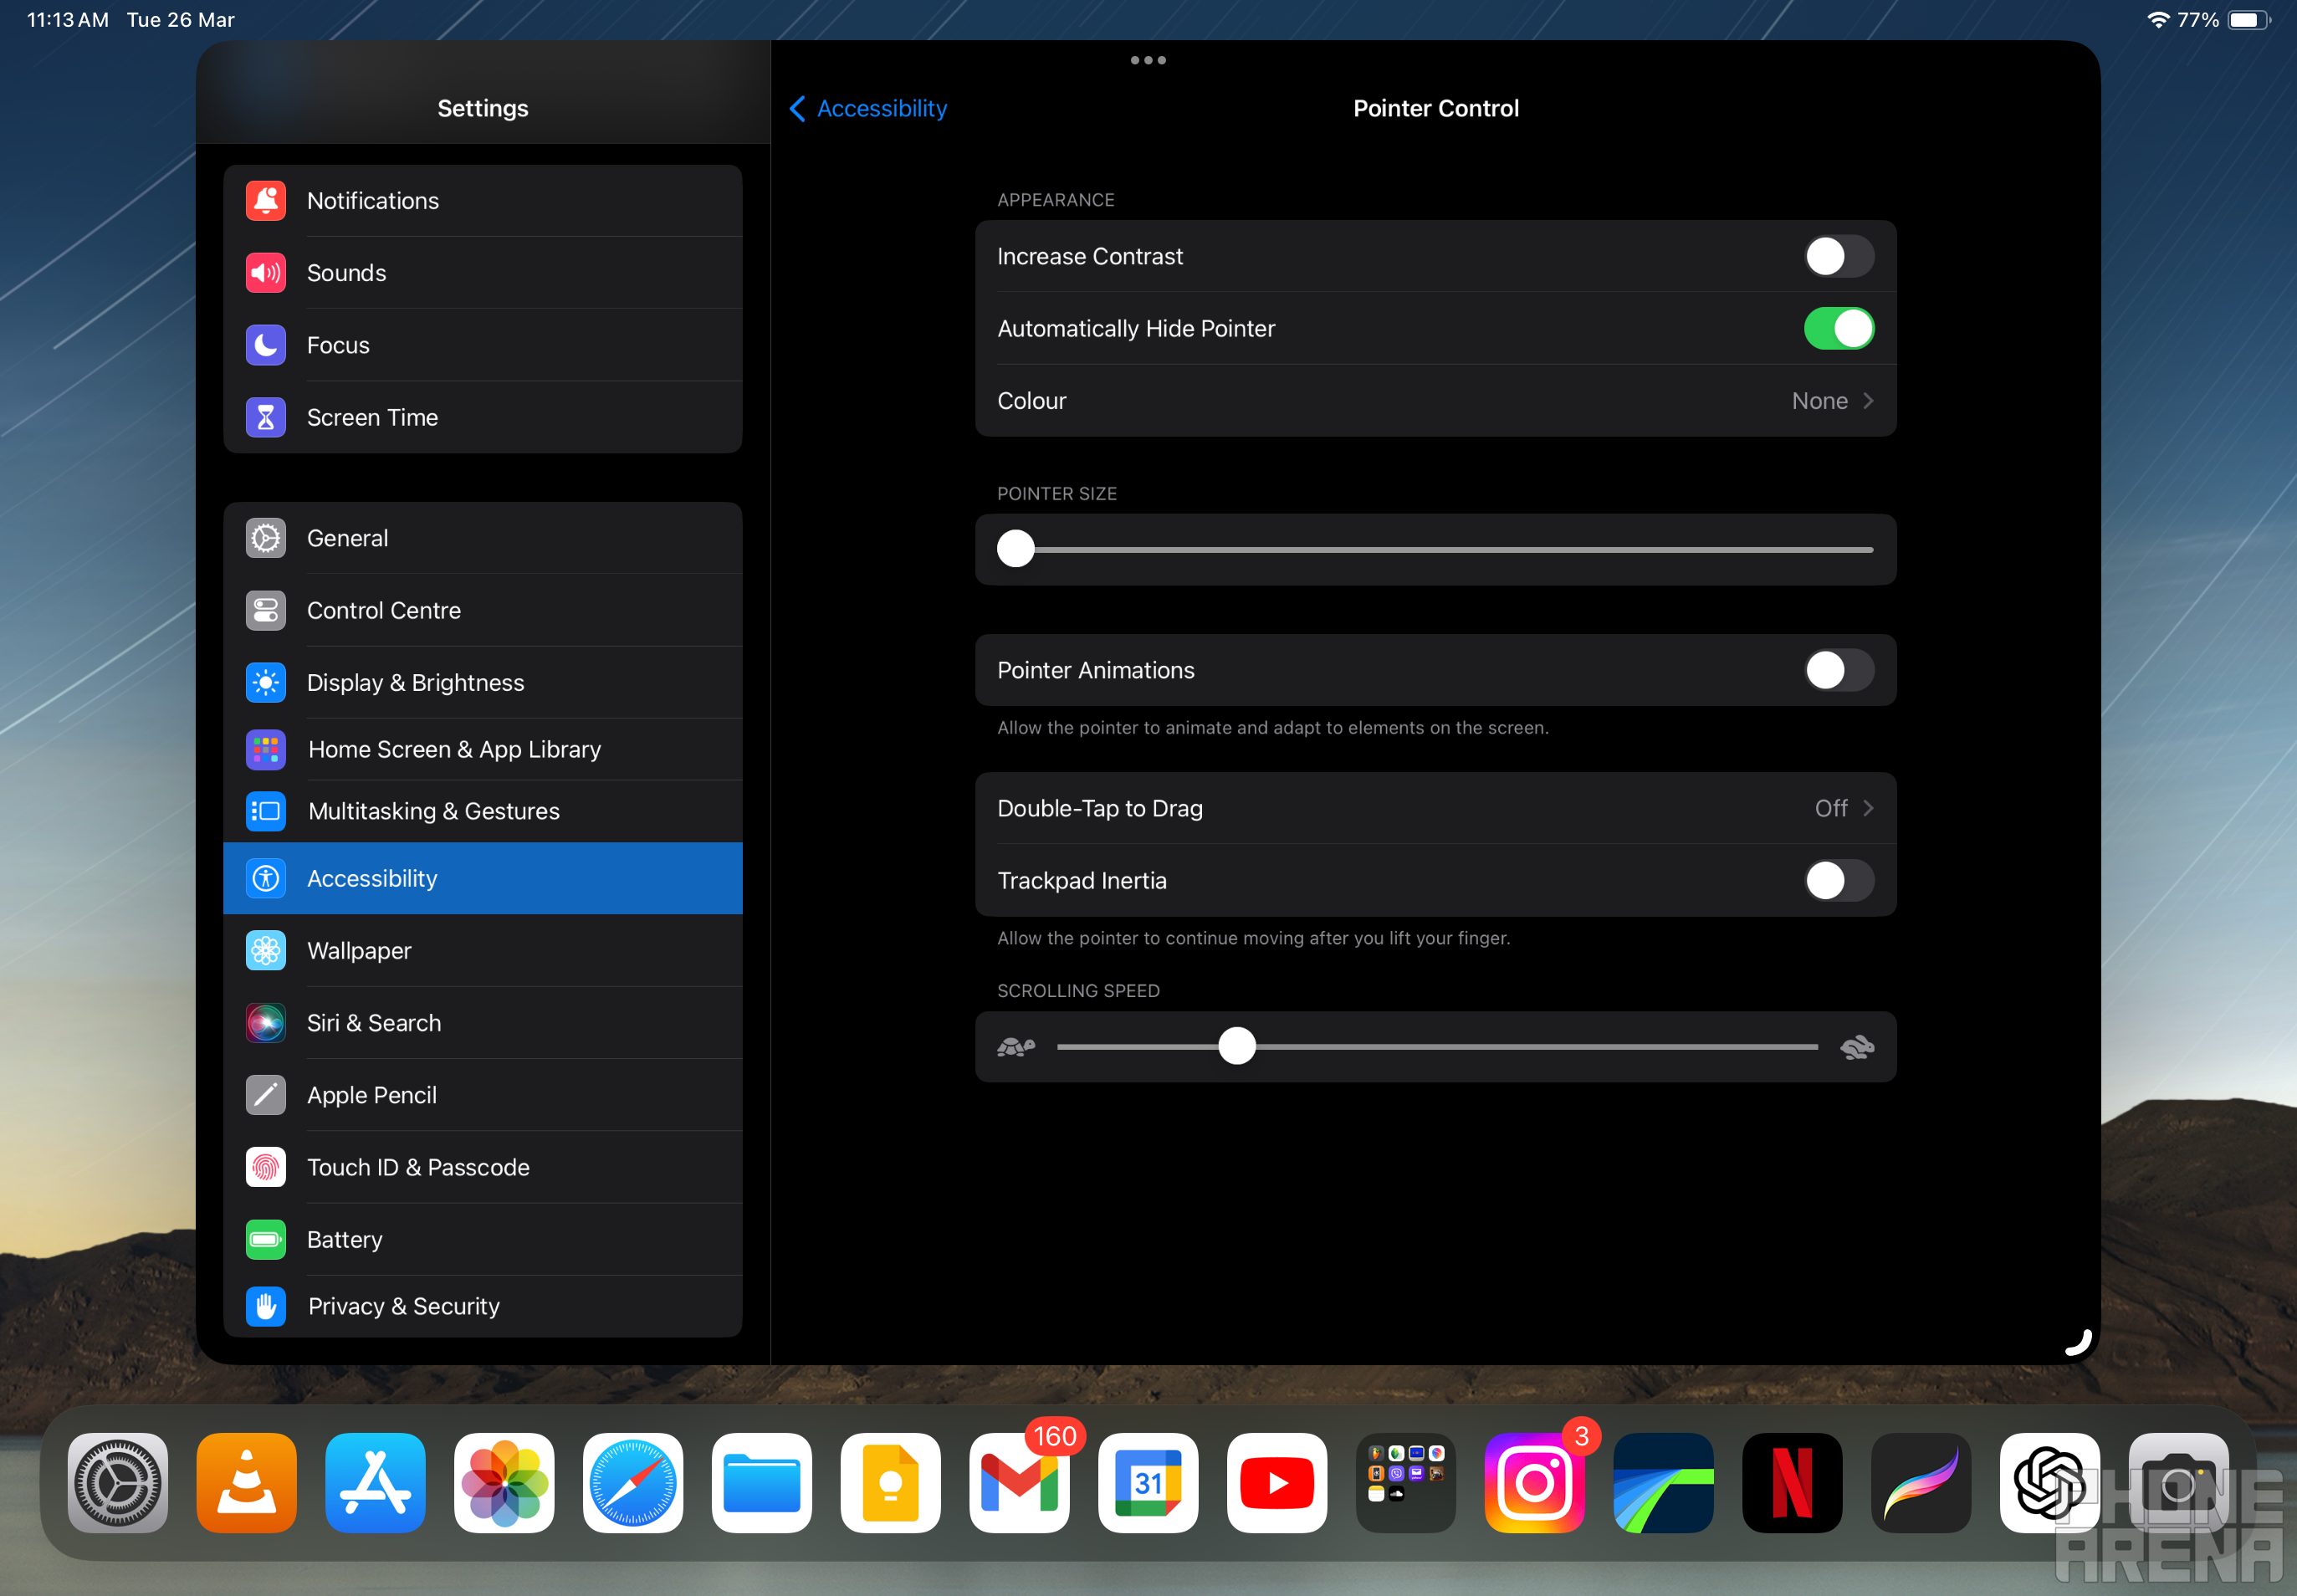This screenshot has height=1596, width=2297.
Task: Click the Scrolling Speed slider knob
Action: [x=1237, y=1046]
